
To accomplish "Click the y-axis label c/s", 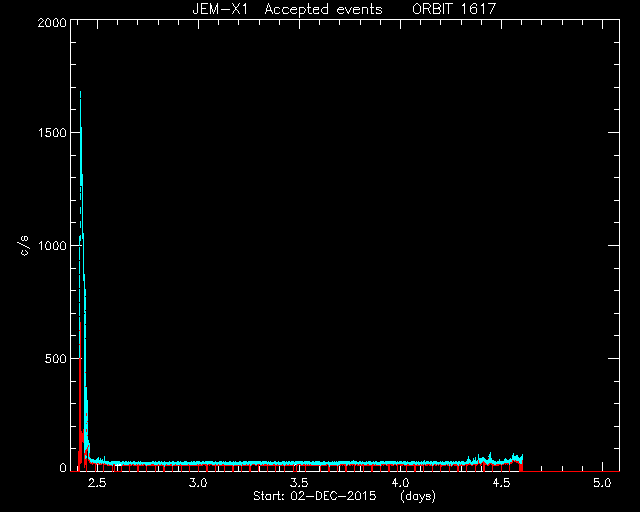I will click(x=25, y=245).
